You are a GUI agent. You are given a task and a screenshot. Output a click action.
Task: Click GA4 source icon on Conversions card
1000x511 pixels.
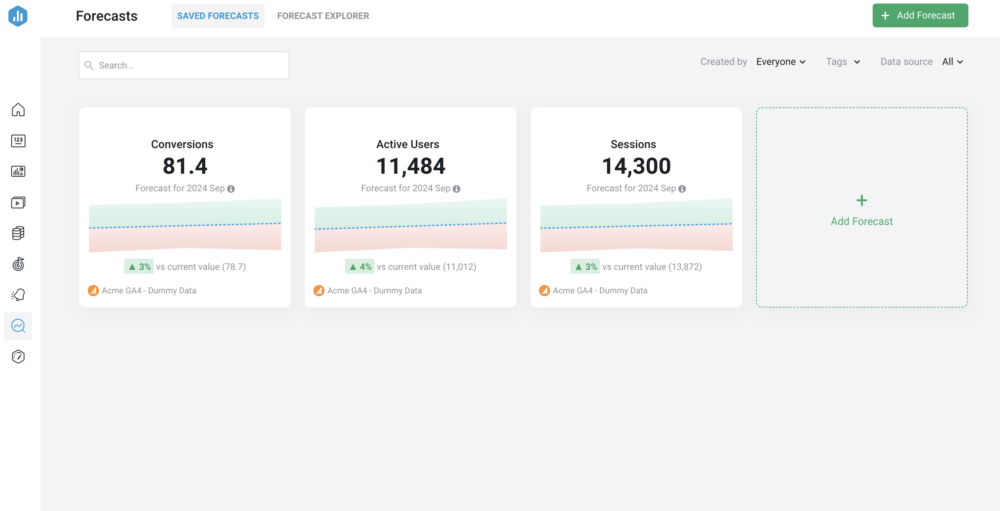[x=93, y=290]
